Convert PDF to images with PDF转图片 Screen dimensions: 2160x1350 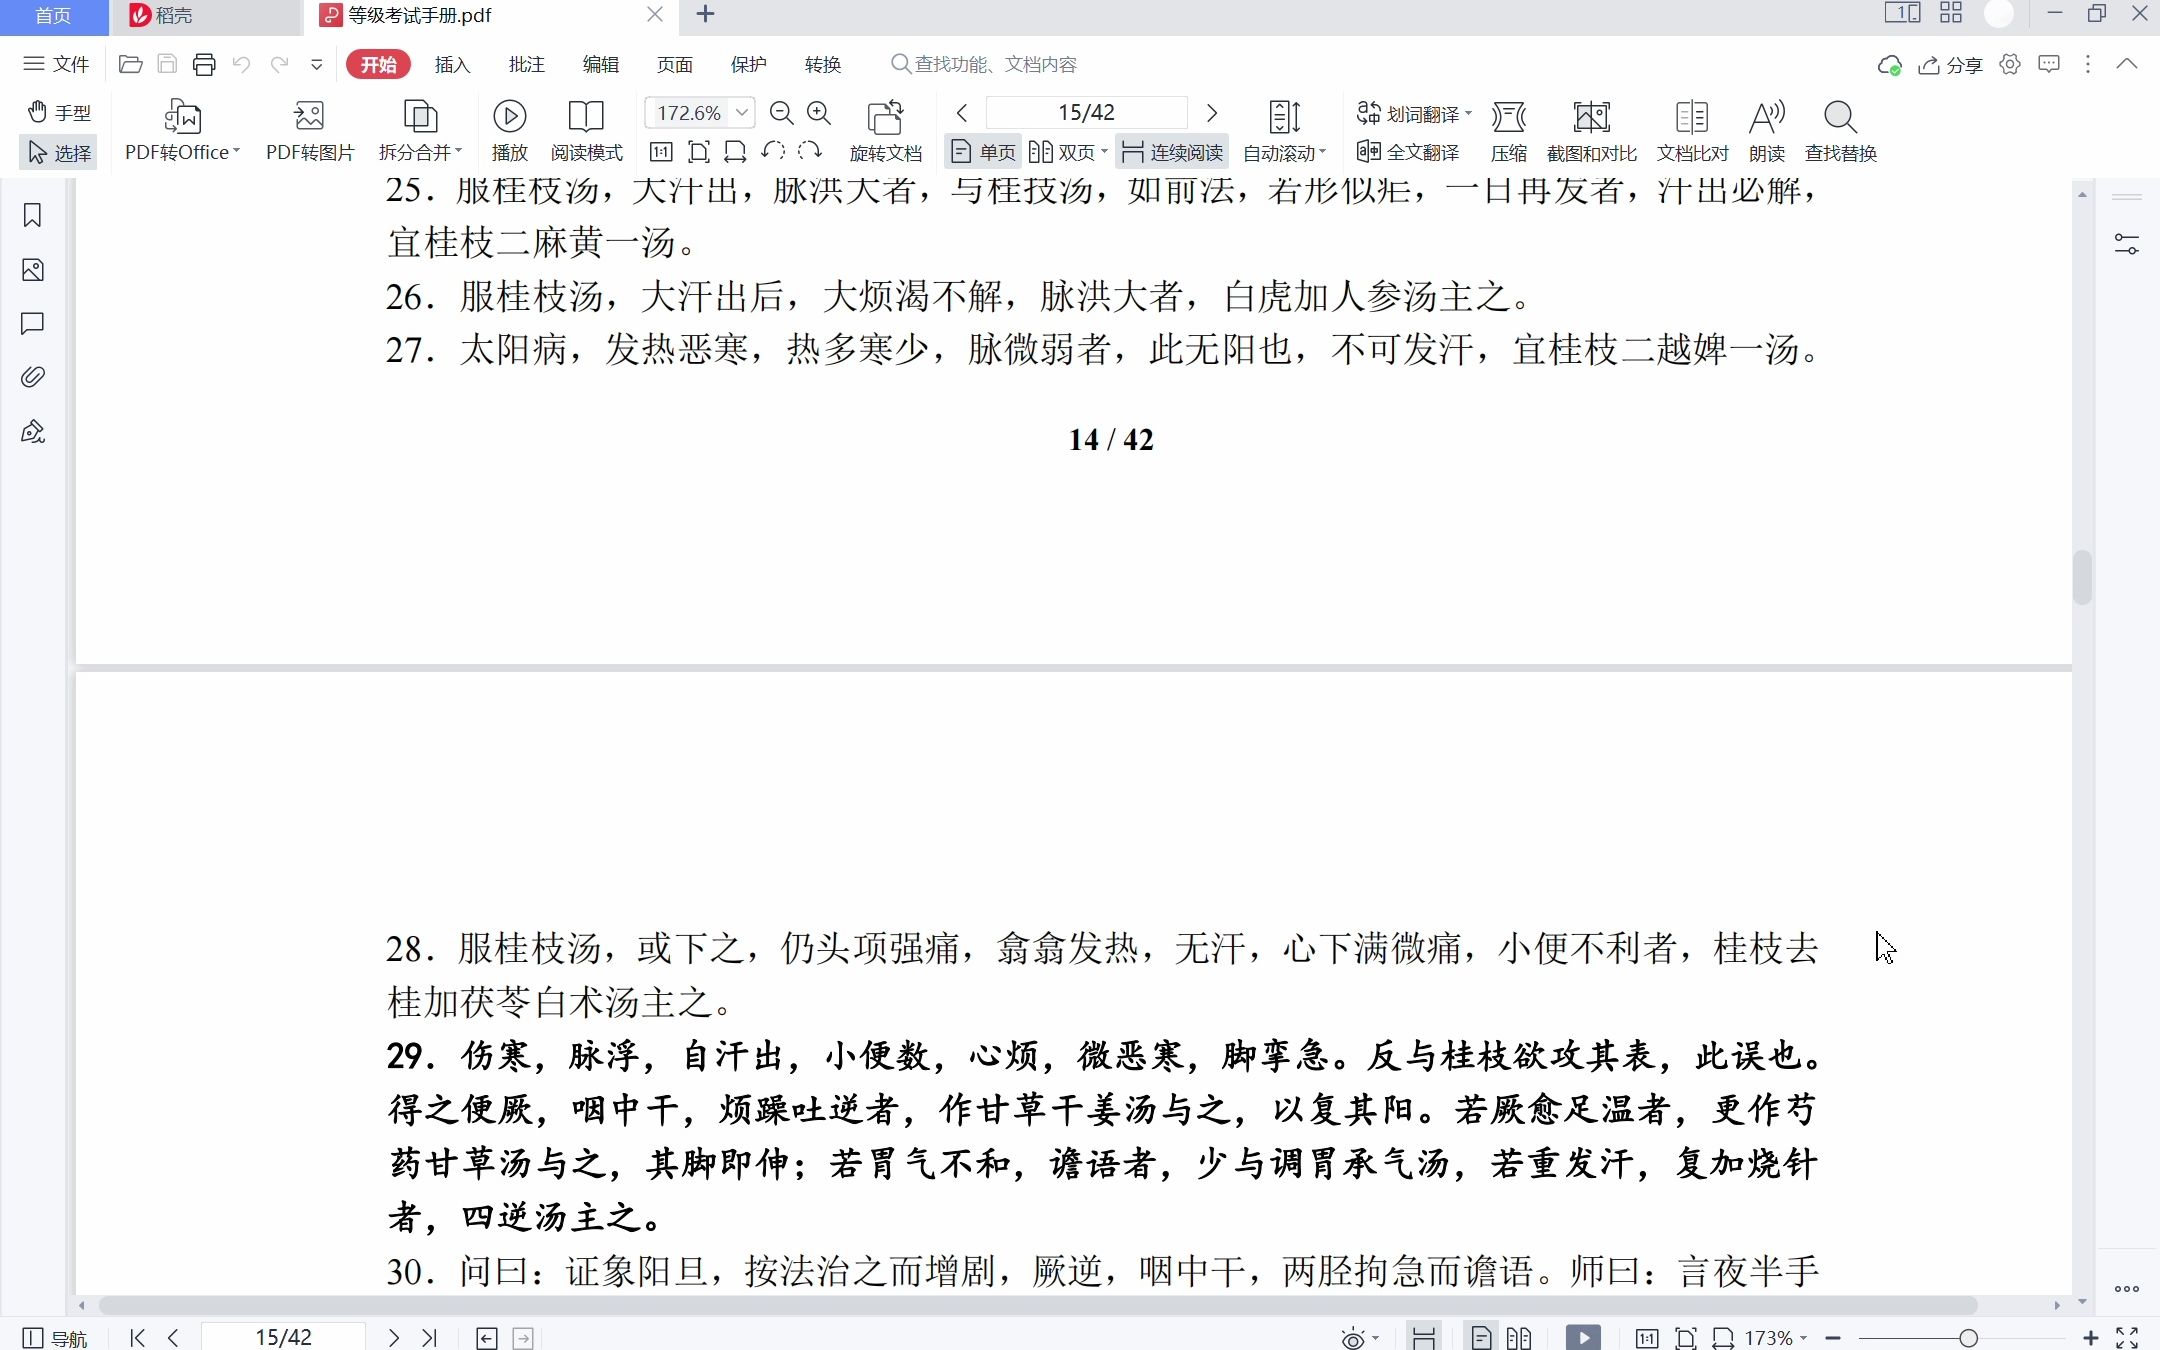click(x=310, y=131)
